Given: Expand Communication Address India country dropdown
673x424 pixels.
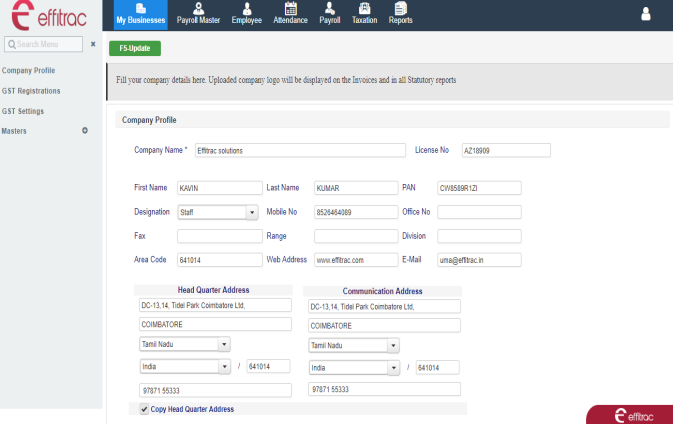Looking at the screenshot, I should tap(393, 367).
